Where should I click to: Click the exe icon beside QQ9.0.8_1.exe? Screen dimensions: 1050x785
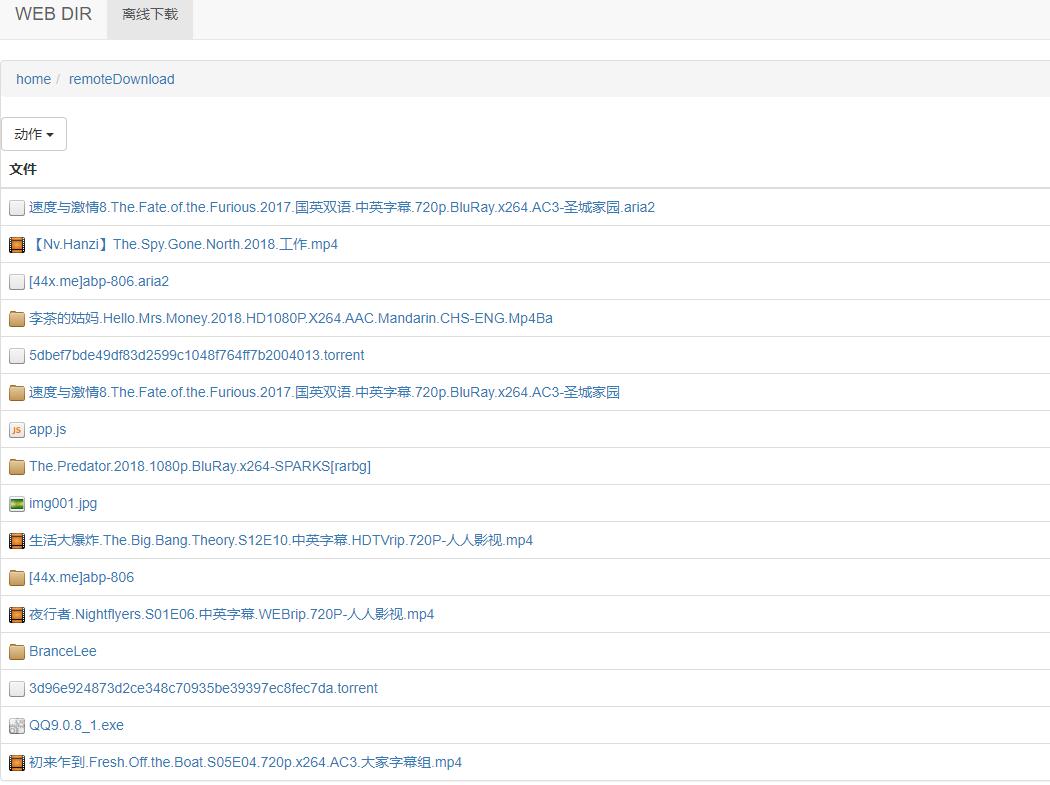coord(17,726)
